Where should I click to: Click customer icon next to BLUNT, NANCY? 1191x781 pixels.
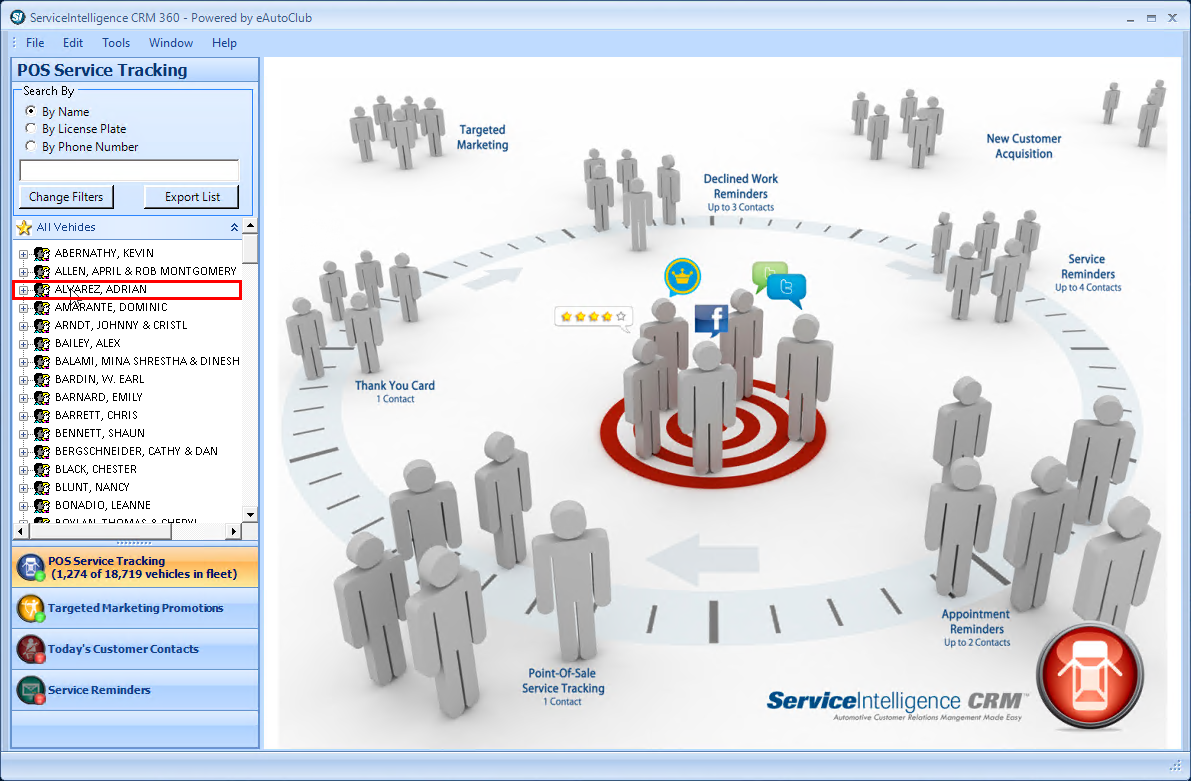(42, 487)
